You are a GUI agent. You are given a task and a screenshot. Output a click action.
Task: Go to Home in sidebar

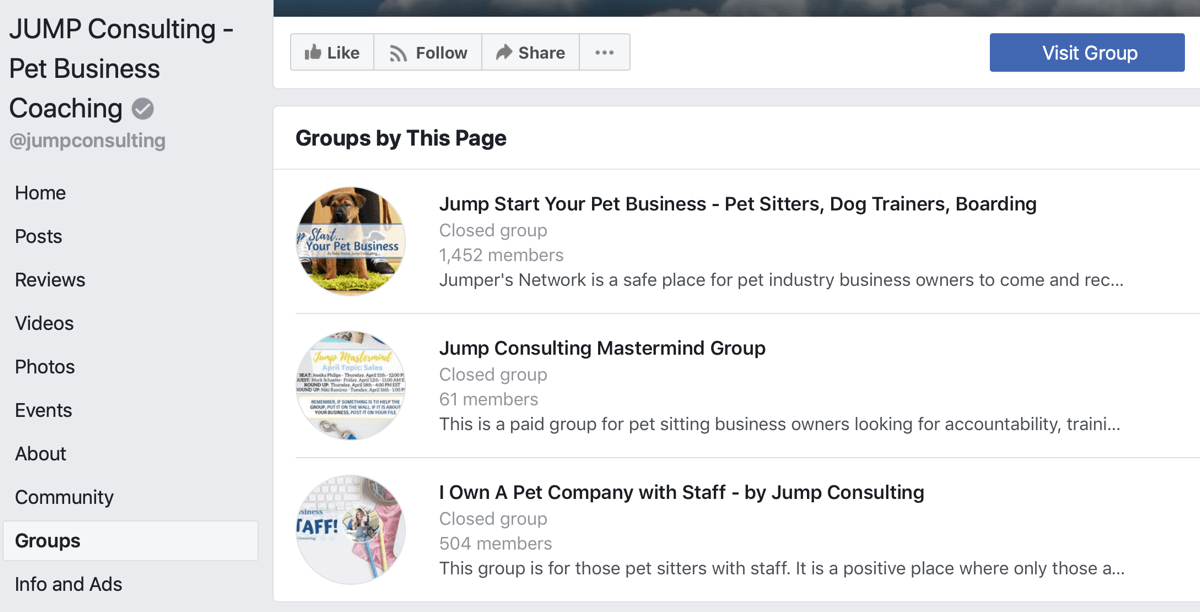(40, 193)
